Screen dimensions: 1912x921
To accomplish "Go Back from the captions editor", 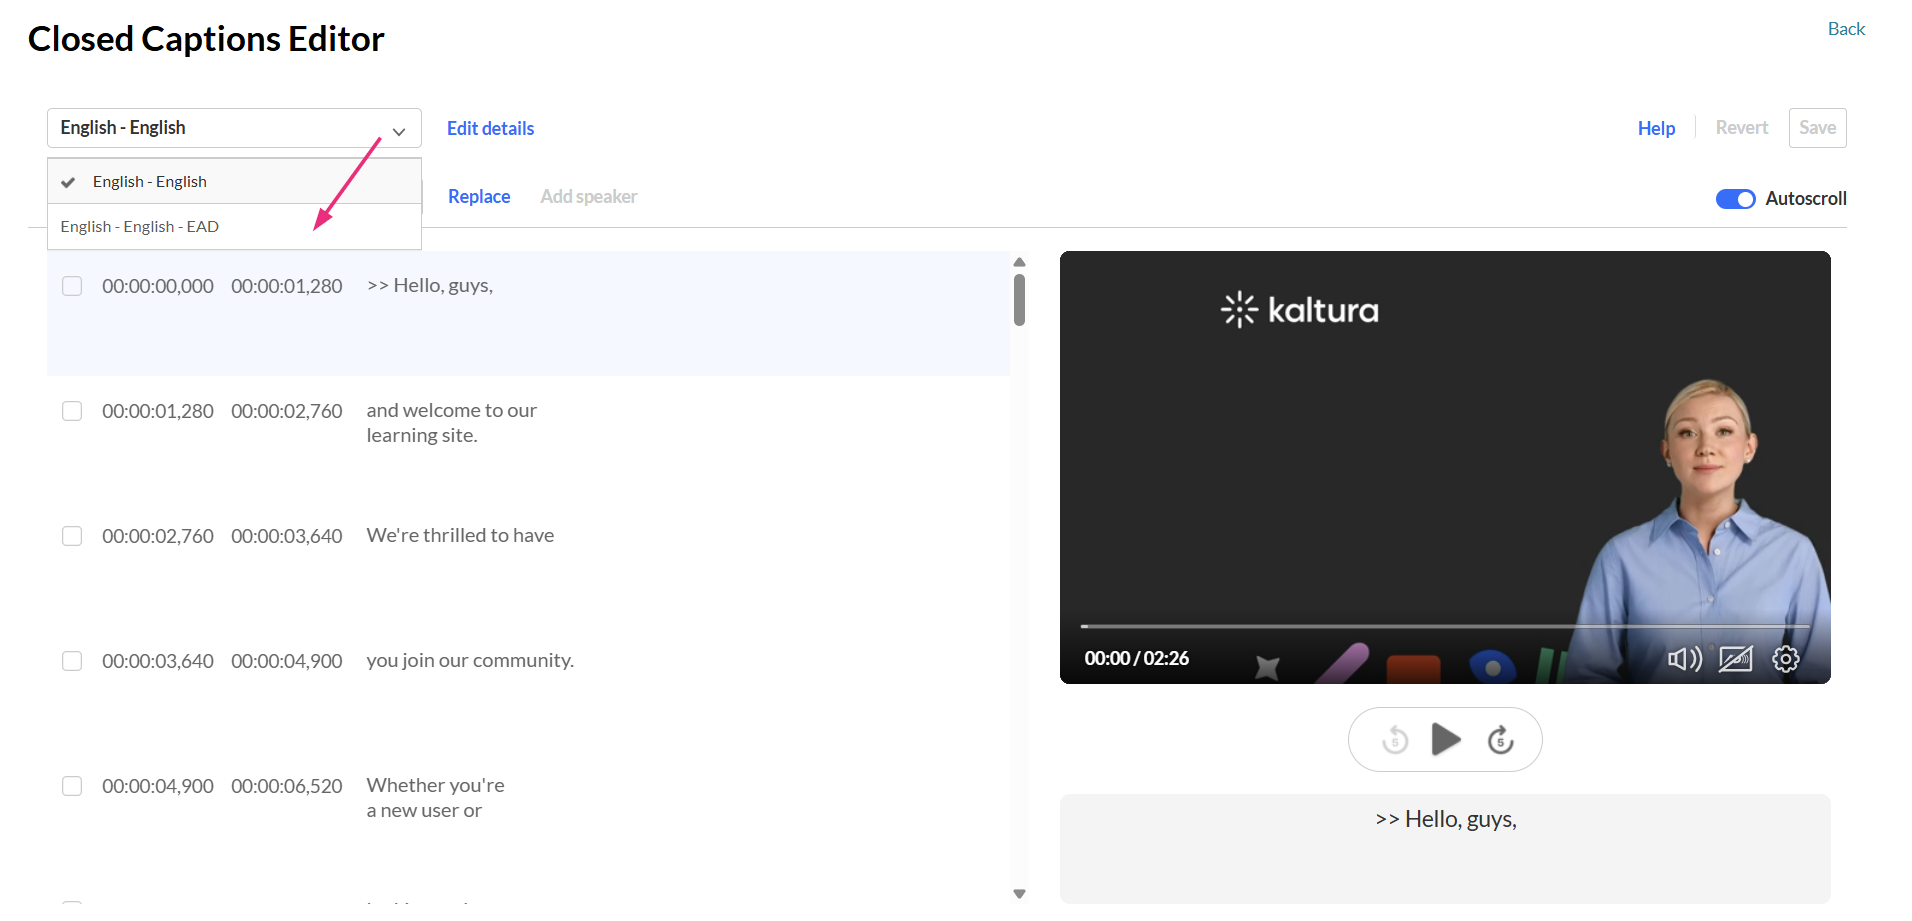I will 1846,29.
